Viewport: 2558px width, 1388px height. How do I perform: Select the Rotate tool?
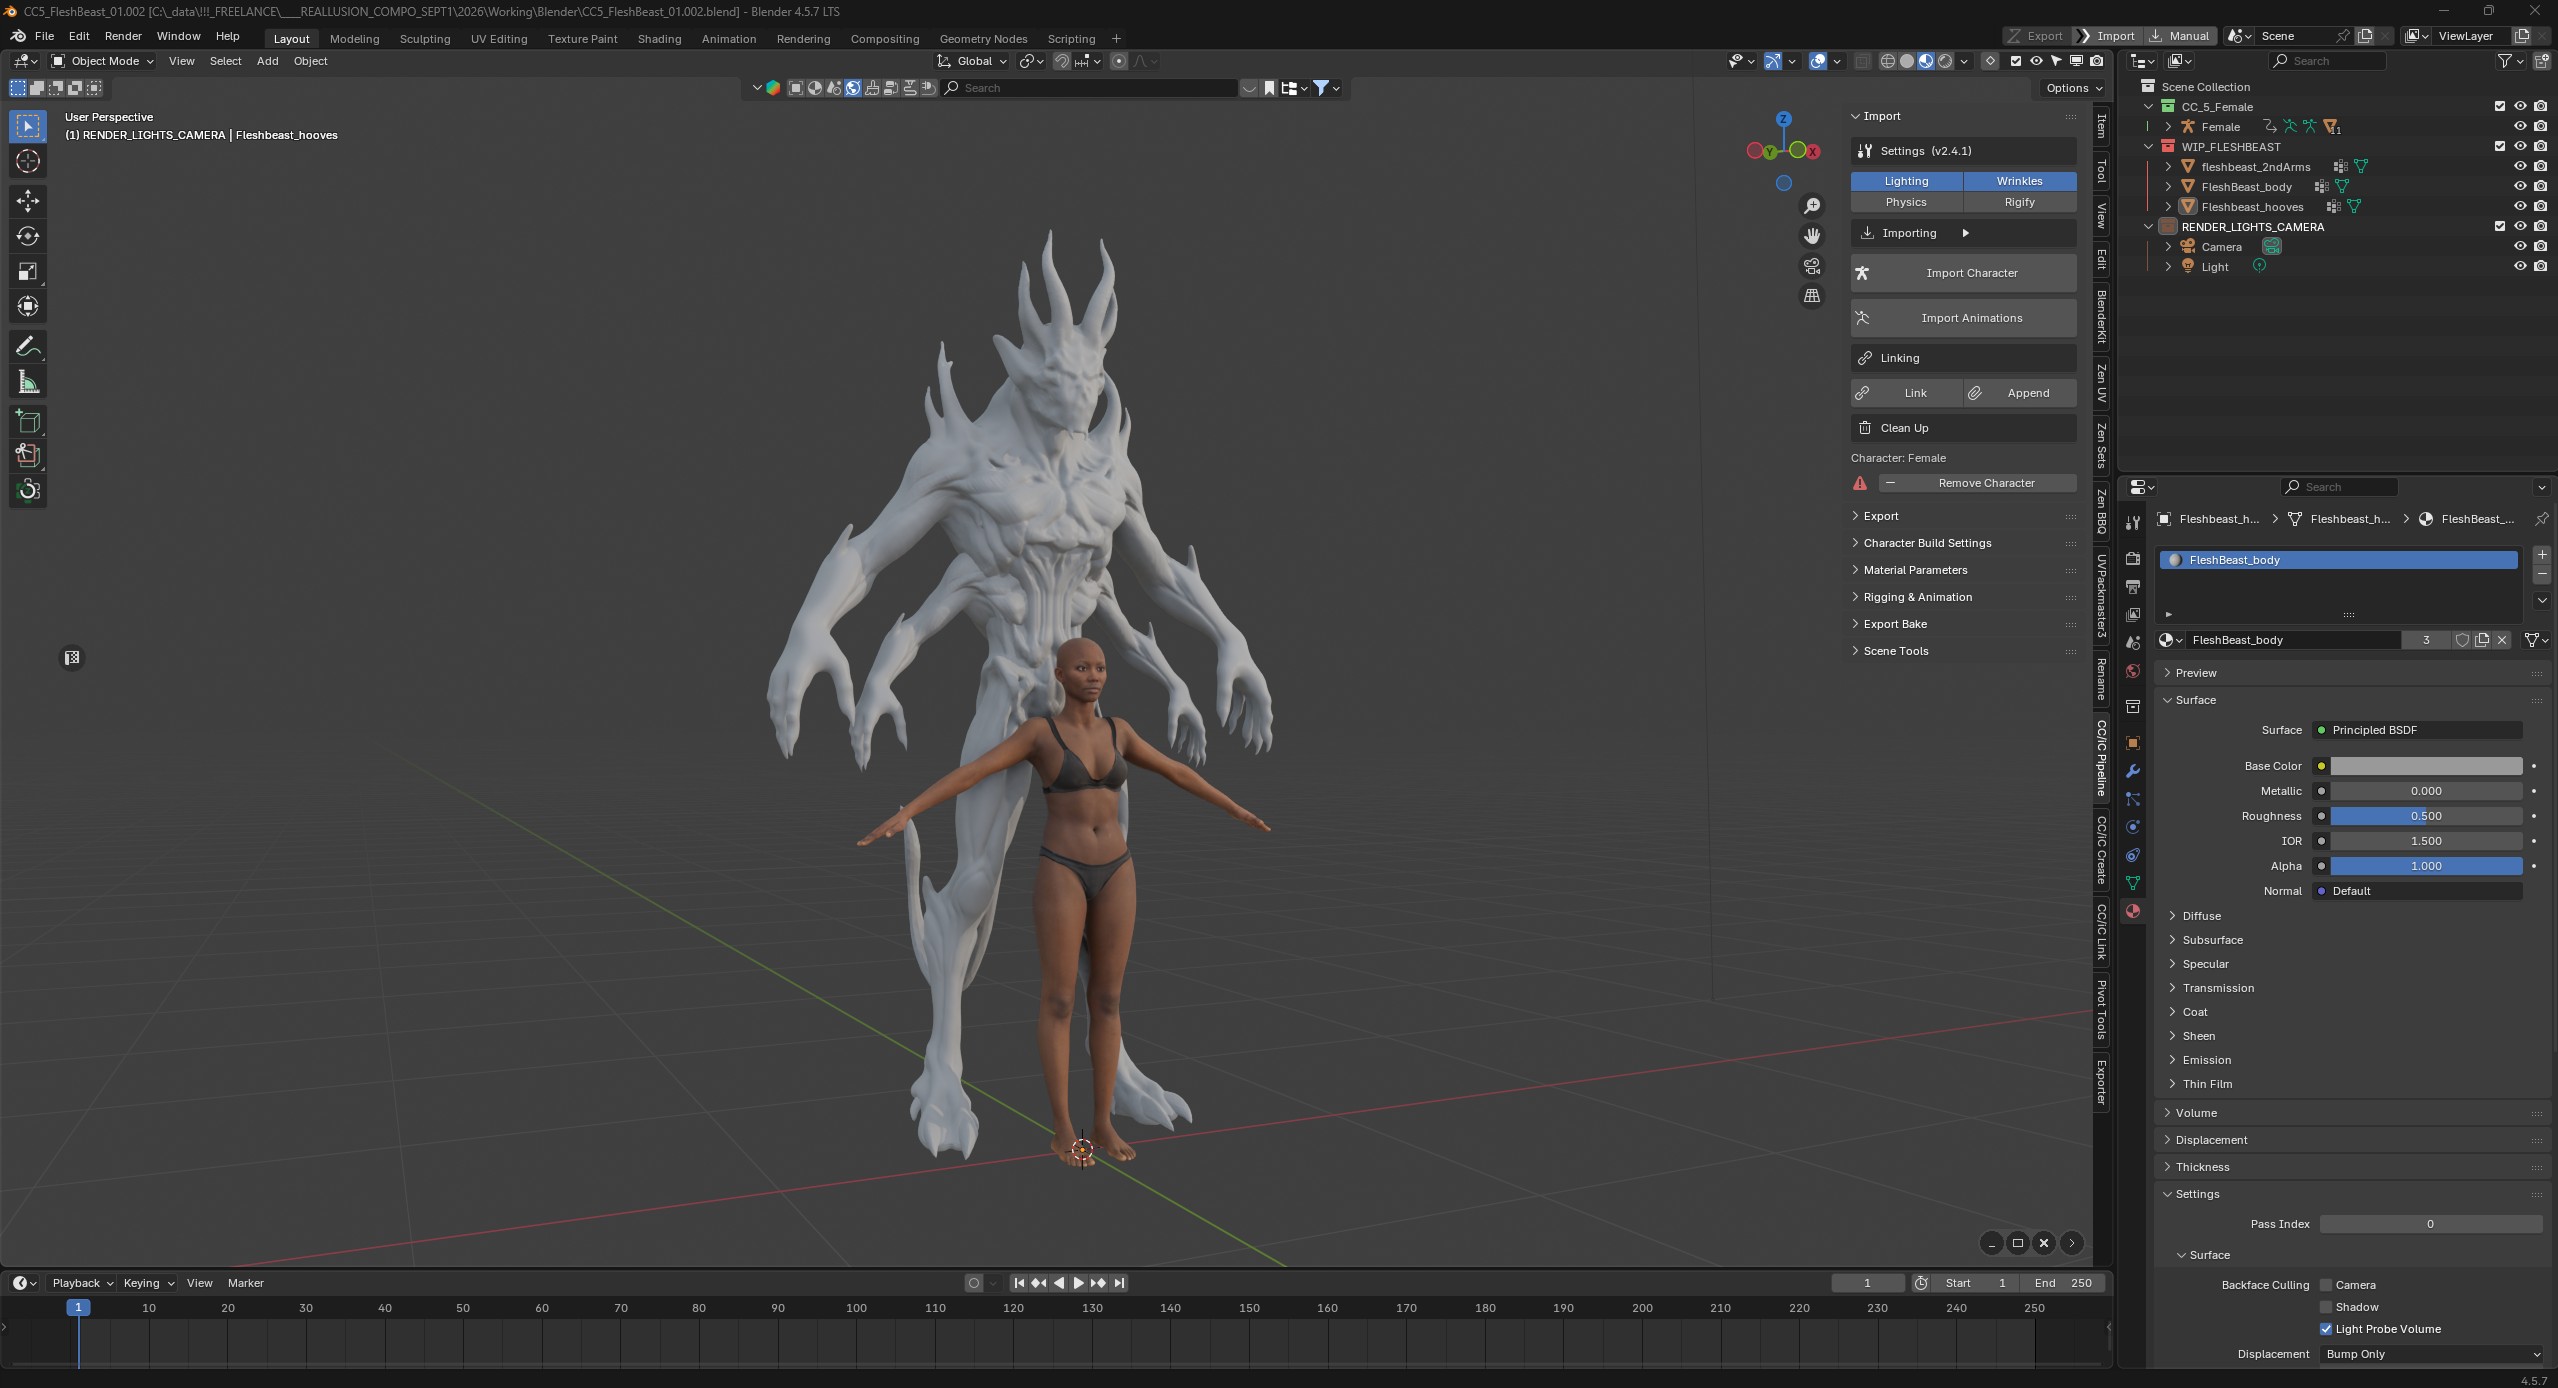pyautogui.click(x=28, y=236)
